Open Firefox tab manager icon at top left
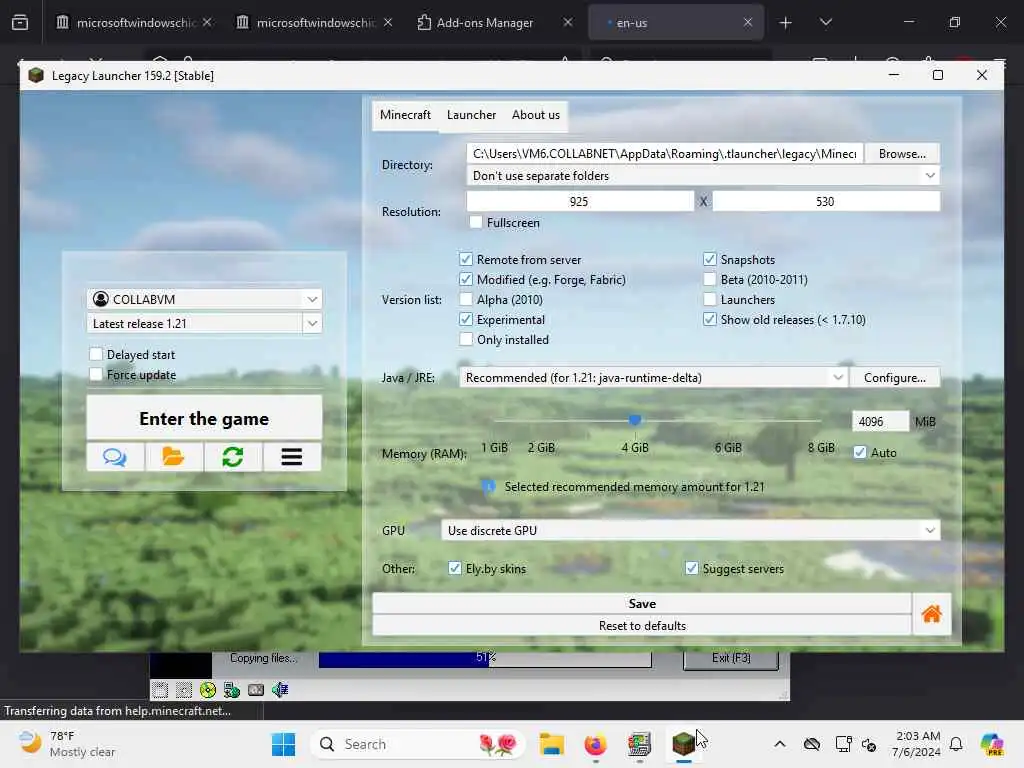The height and width of the screenshot is (768, 1024). [20, 22]
